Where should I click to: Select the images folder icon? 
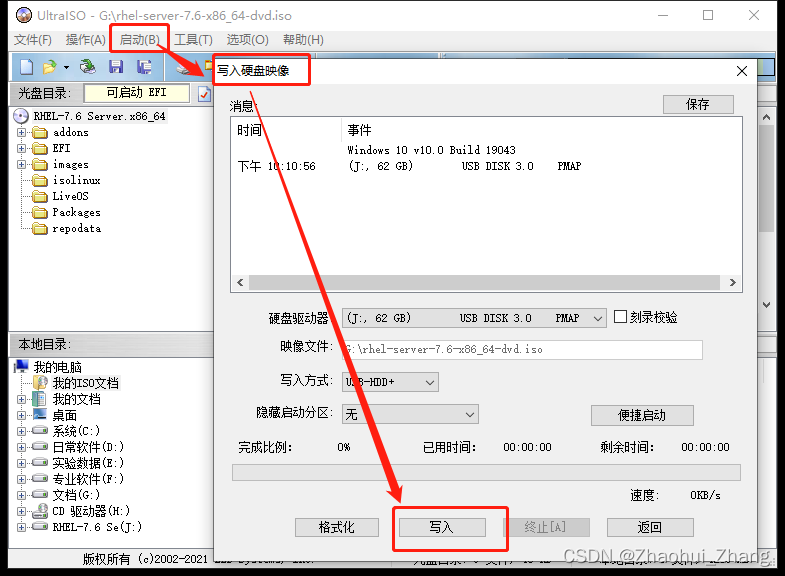40,165
